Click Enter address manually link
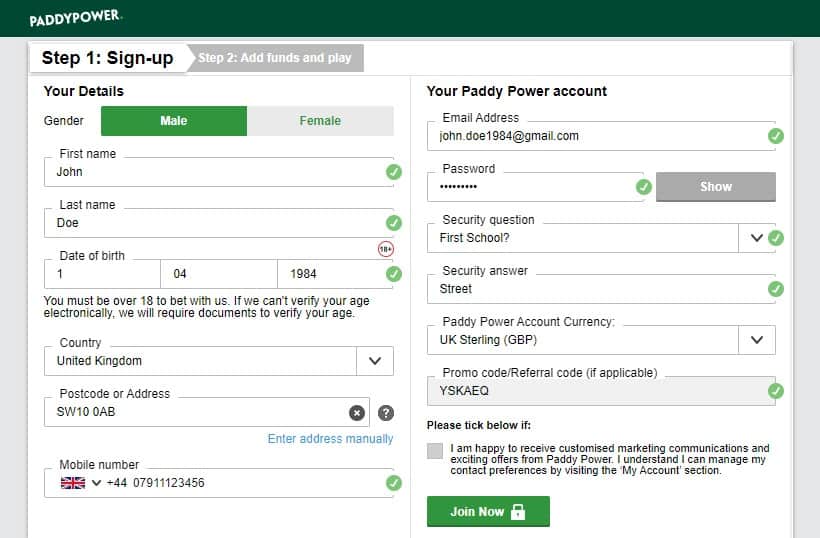The height and width of the screenshot is (538, 820). pyautogui.click(x=330, y=439)
